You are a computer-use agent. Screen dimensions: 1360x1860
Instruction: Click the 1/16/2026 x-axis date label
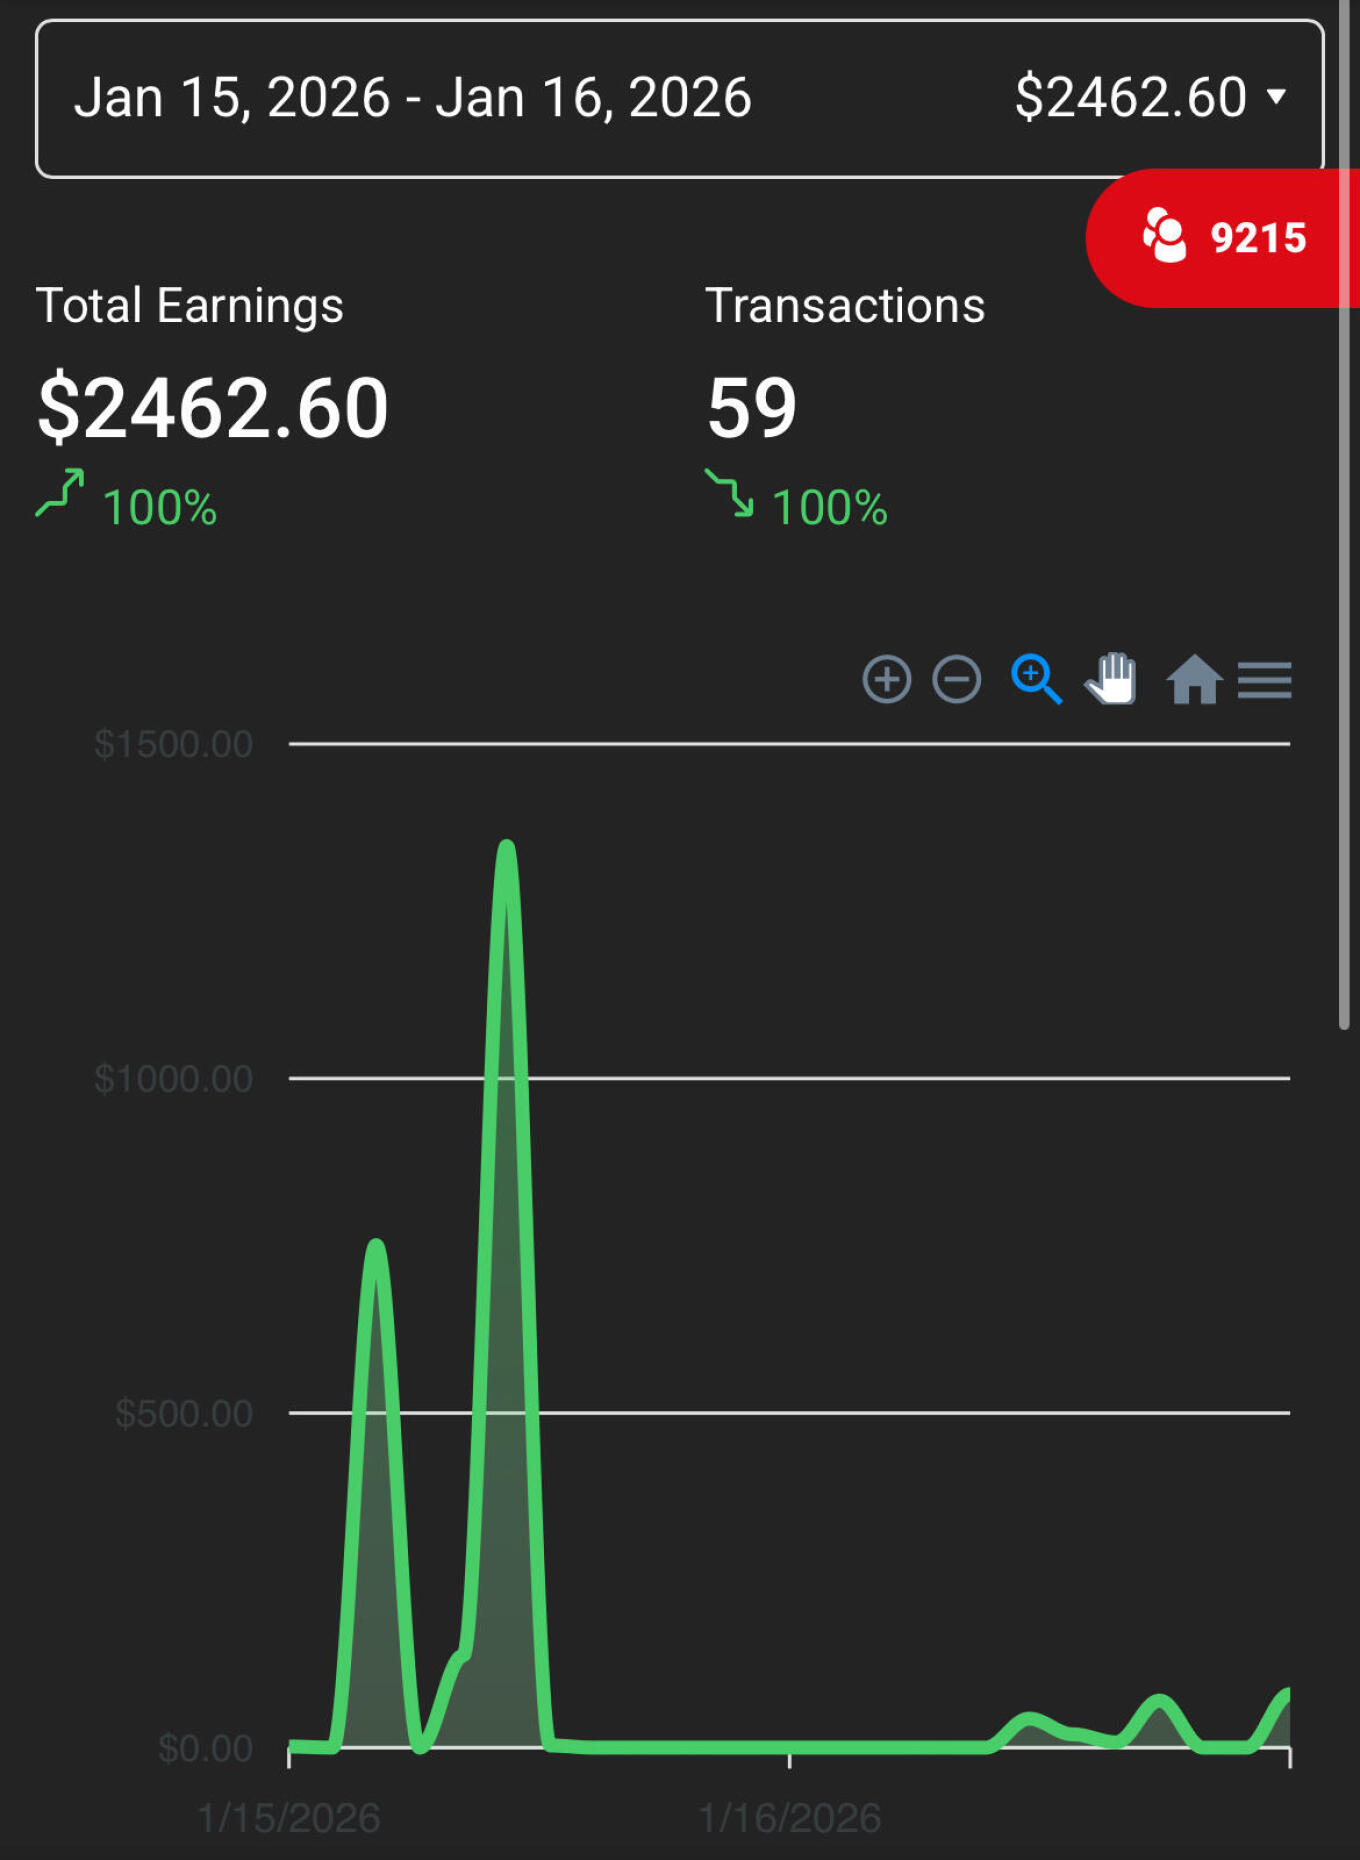pyautogui.click(x=789, y=1818)
